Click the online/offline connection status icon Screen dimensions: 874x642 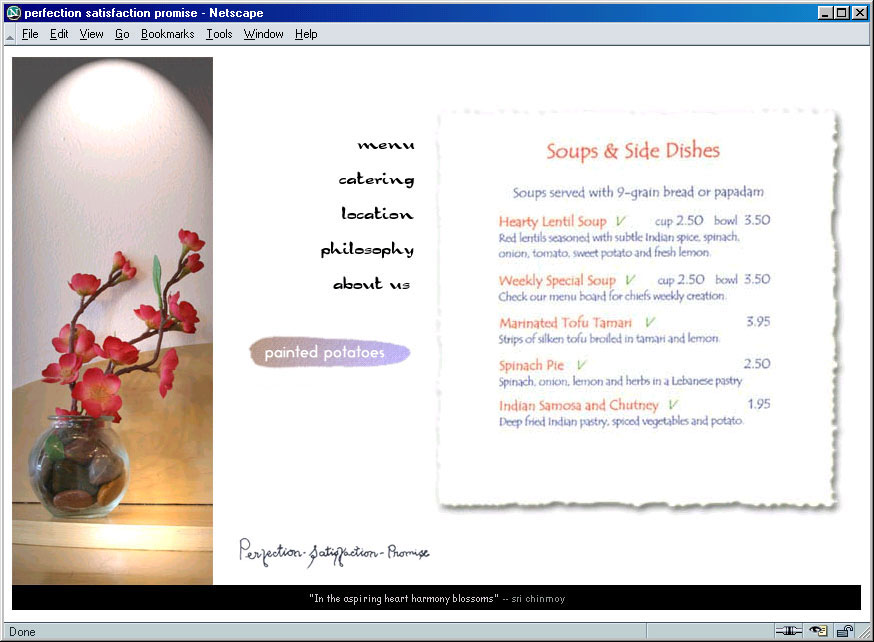(789, 631)
